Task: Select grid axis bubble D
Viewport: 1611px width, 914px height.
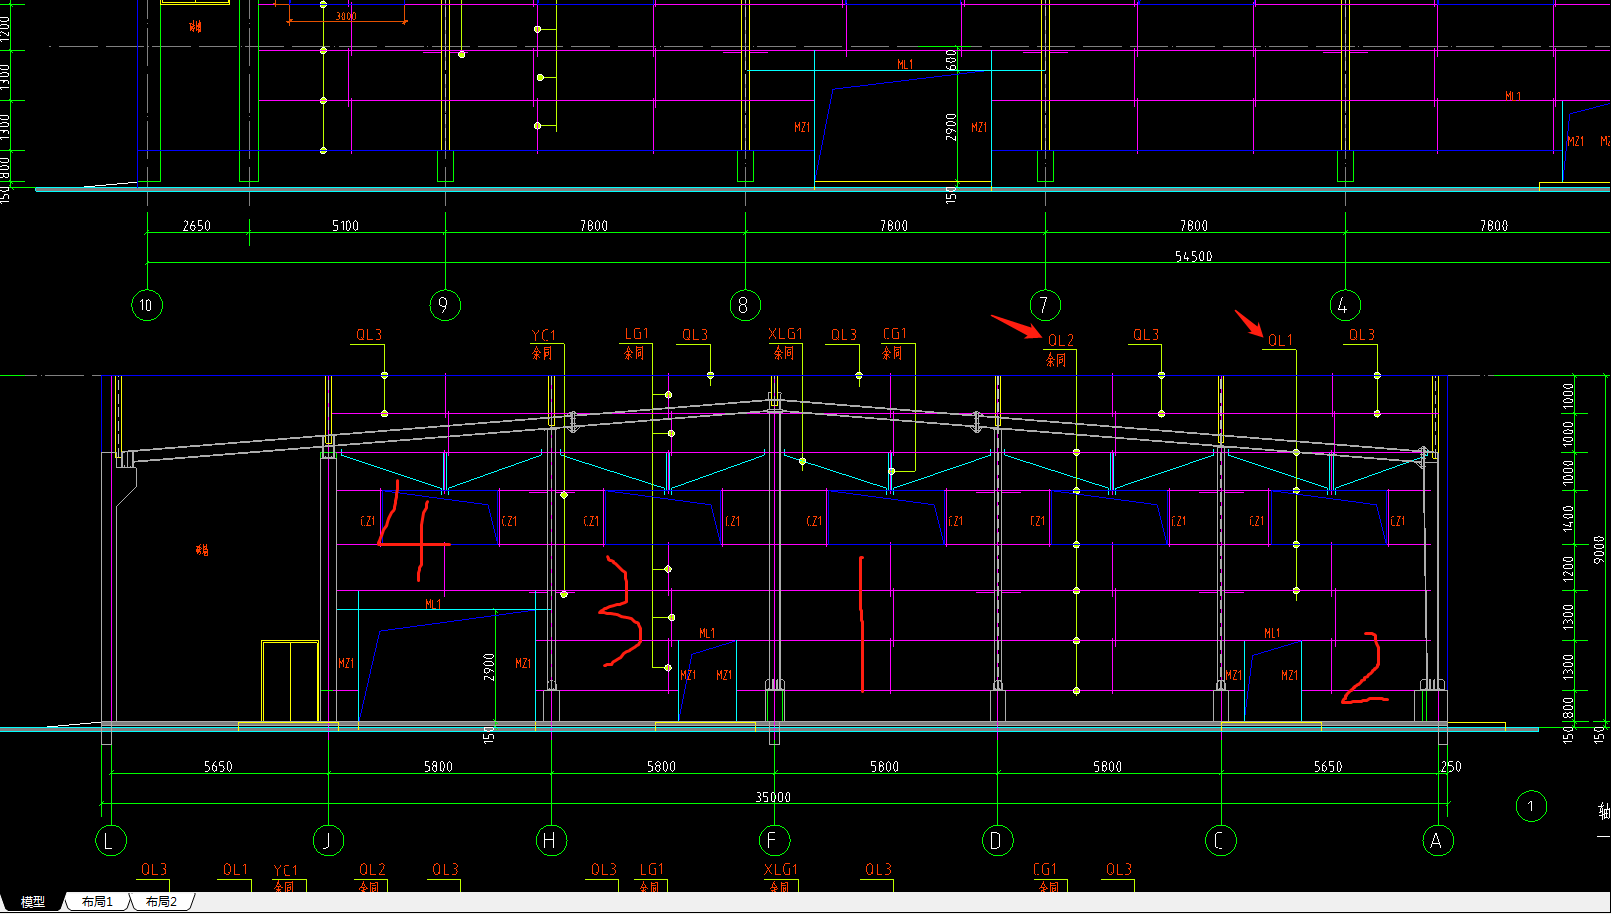Action: coord(997,841)
